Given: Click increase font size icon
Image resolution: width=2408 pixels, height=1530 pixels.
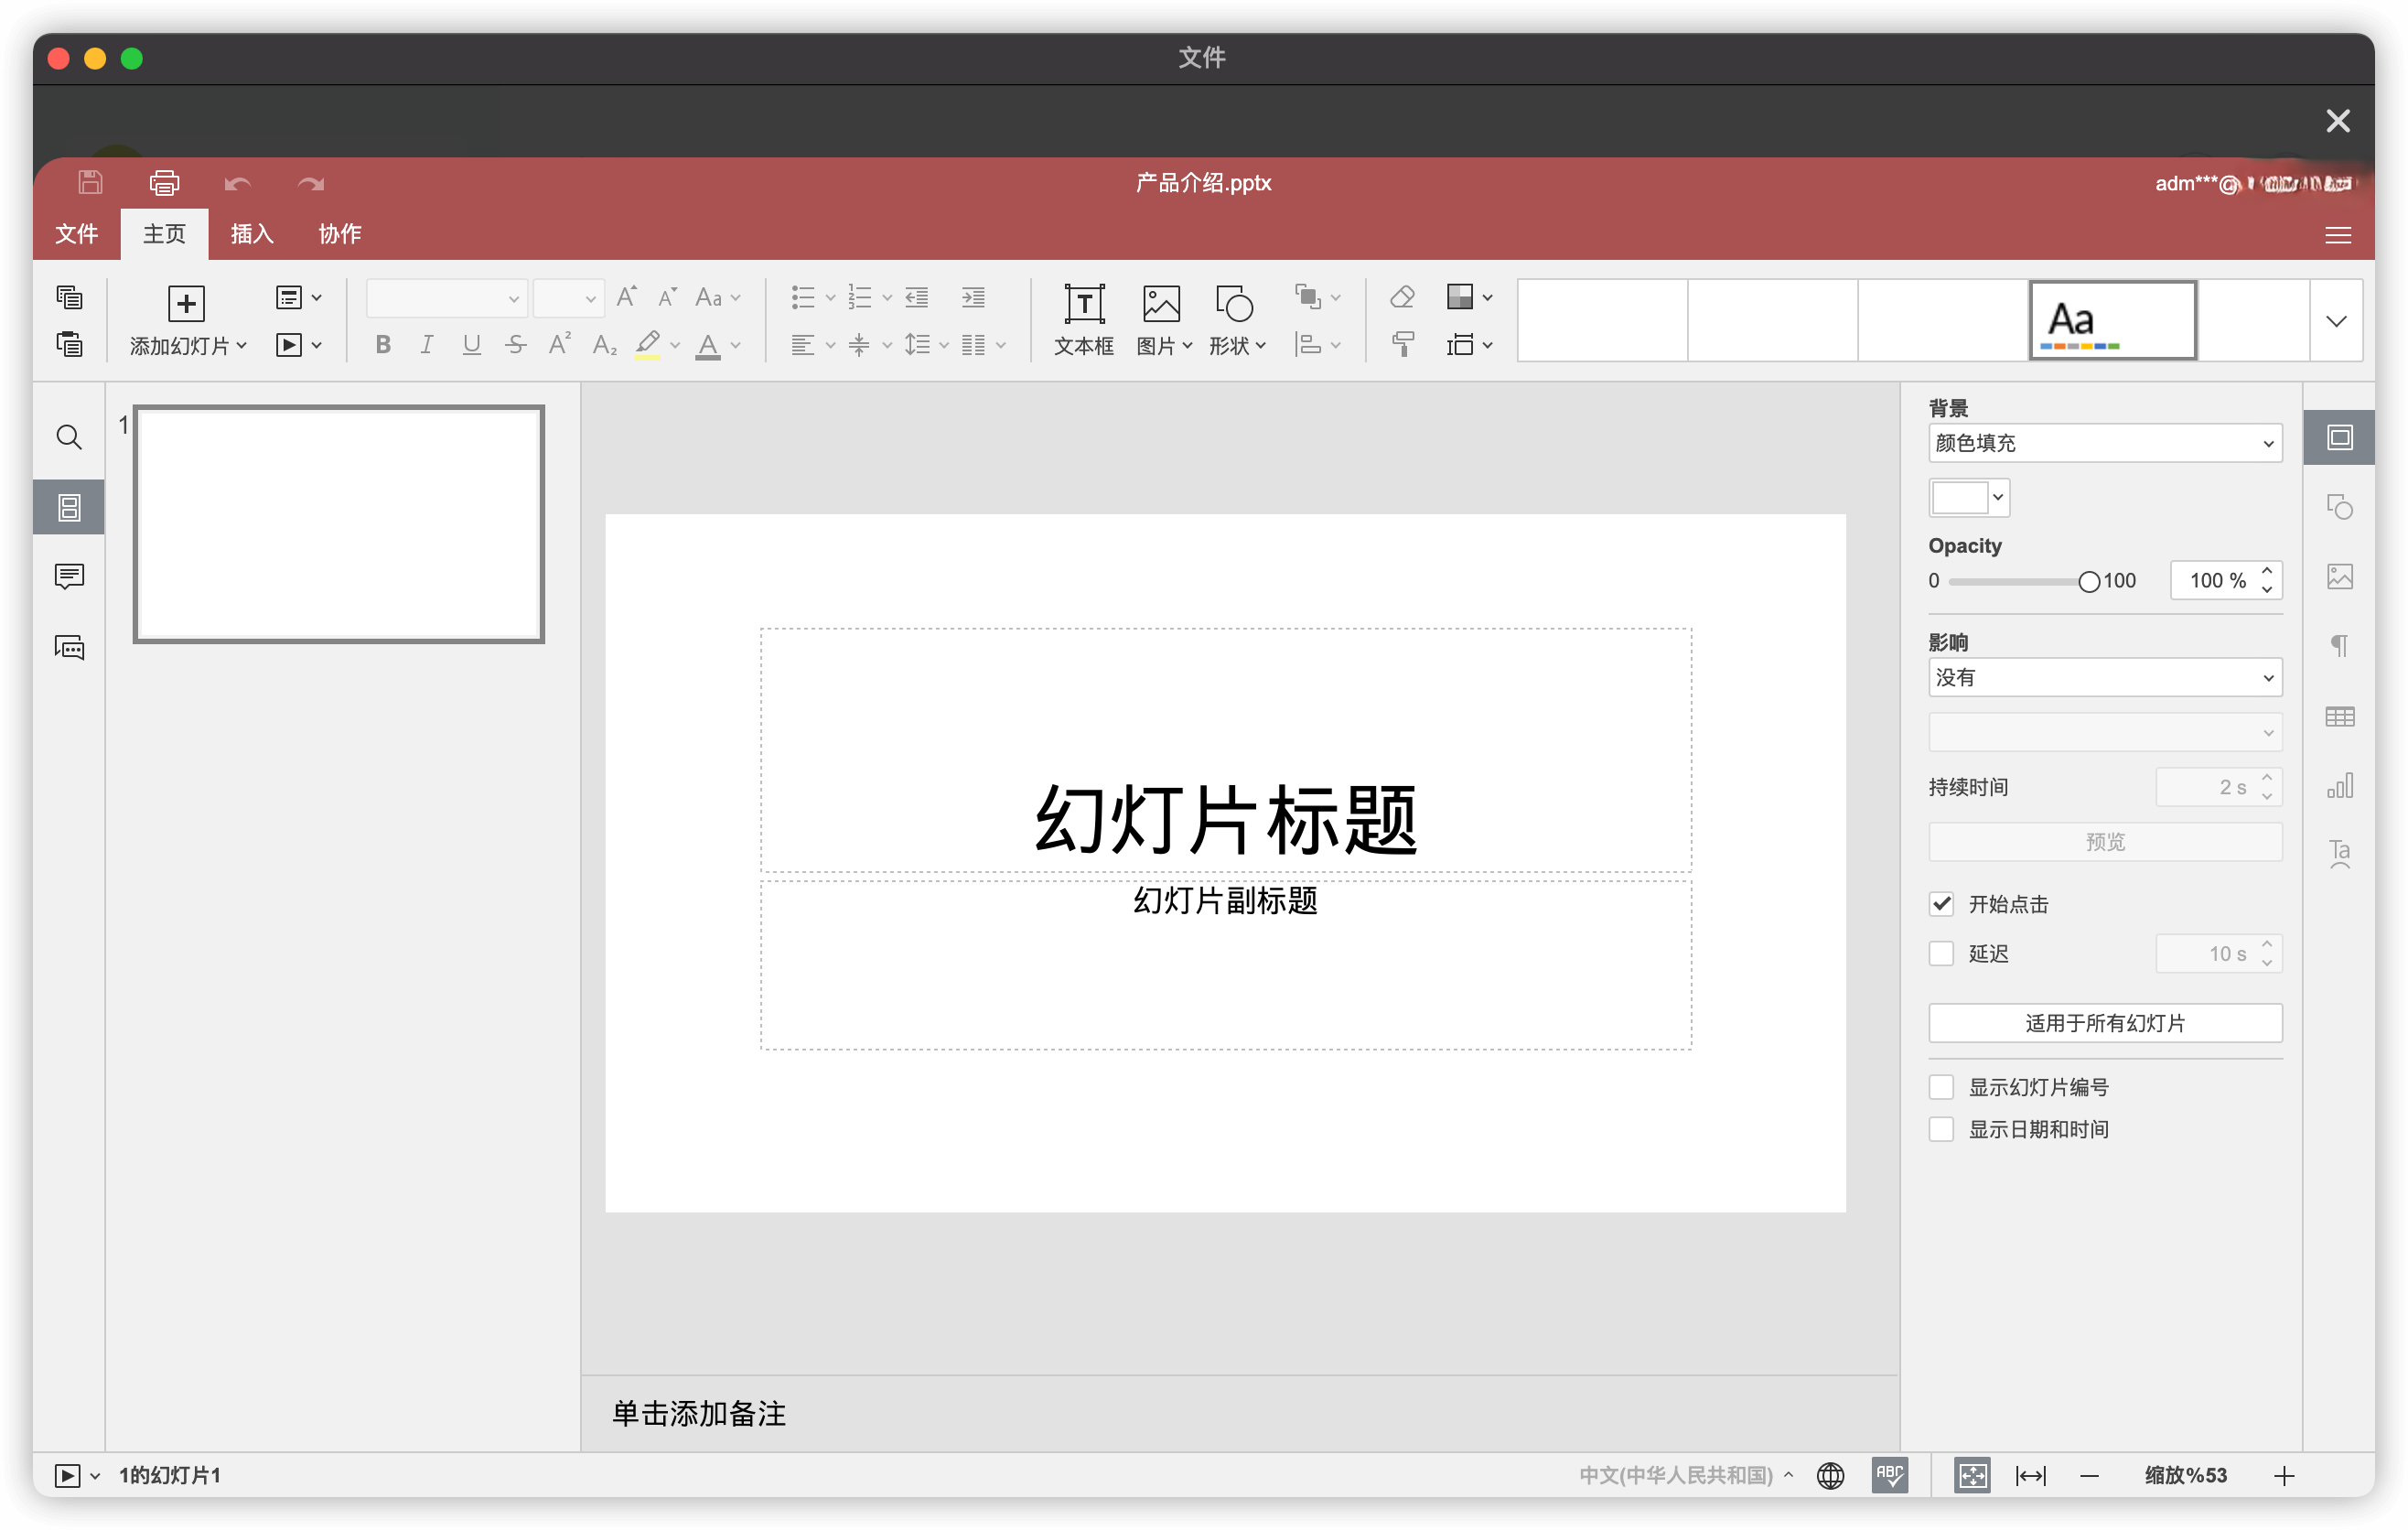Looking at the screenshot, I should [627, 297].
